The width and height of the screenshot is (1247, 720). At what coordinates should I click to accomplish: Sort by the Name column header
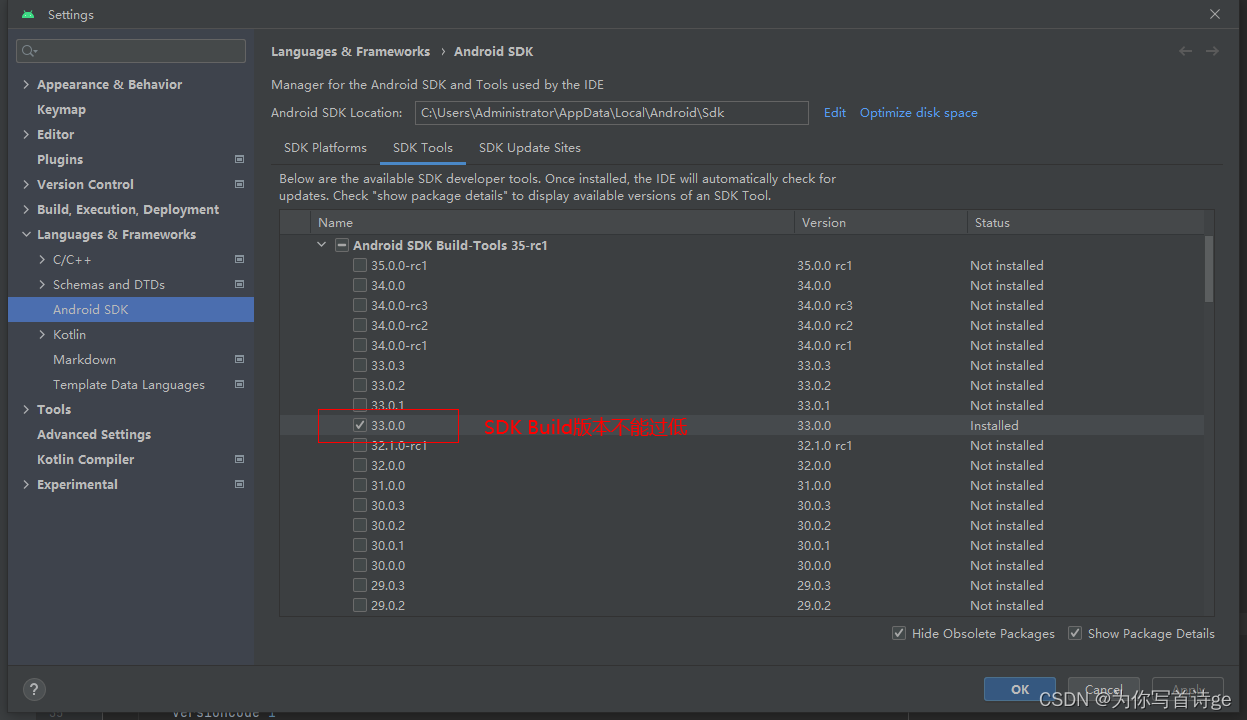(553, 222)
